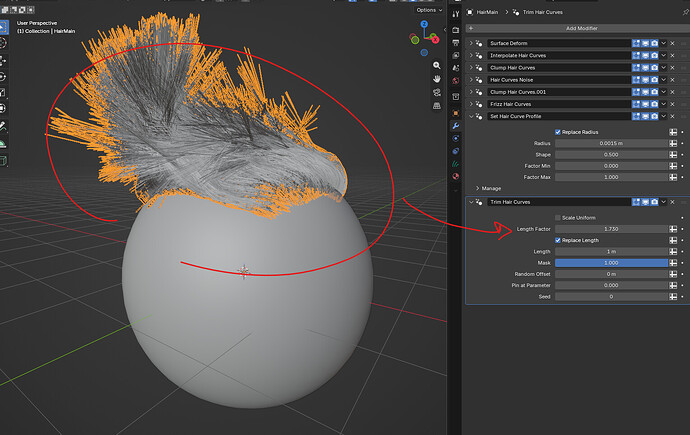The width and height of the screenshot is (690, 435).
Task: Toggle attribute input for Length Factor
Action: tap(673, 229)
